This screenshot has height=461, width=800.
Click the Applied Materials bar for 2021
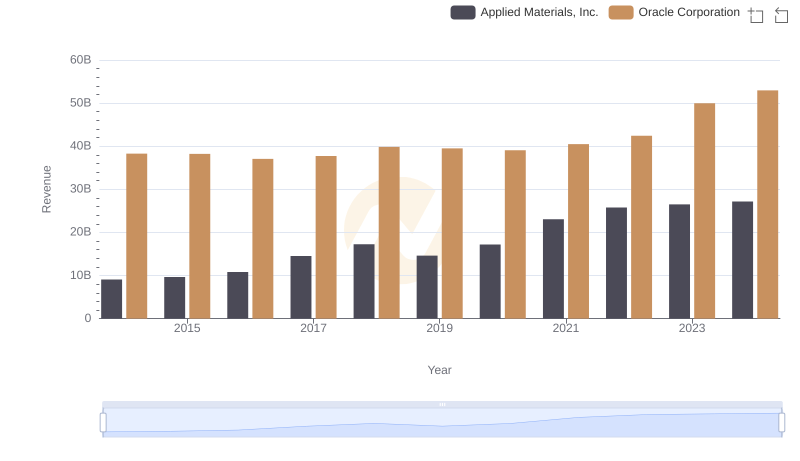(553, 269)
